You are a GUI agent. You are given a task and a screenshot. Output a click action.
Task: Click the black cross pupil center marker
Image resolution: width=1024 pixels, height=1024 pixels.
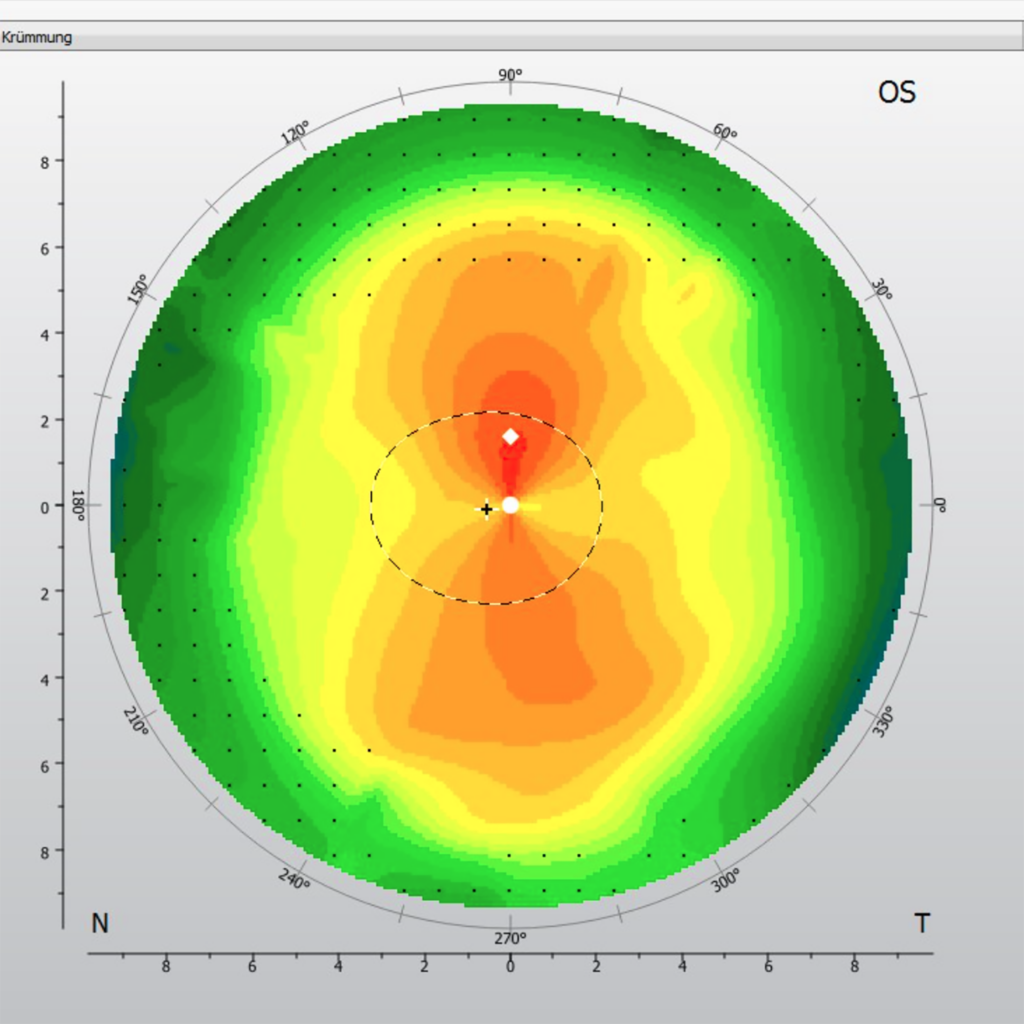487,510
